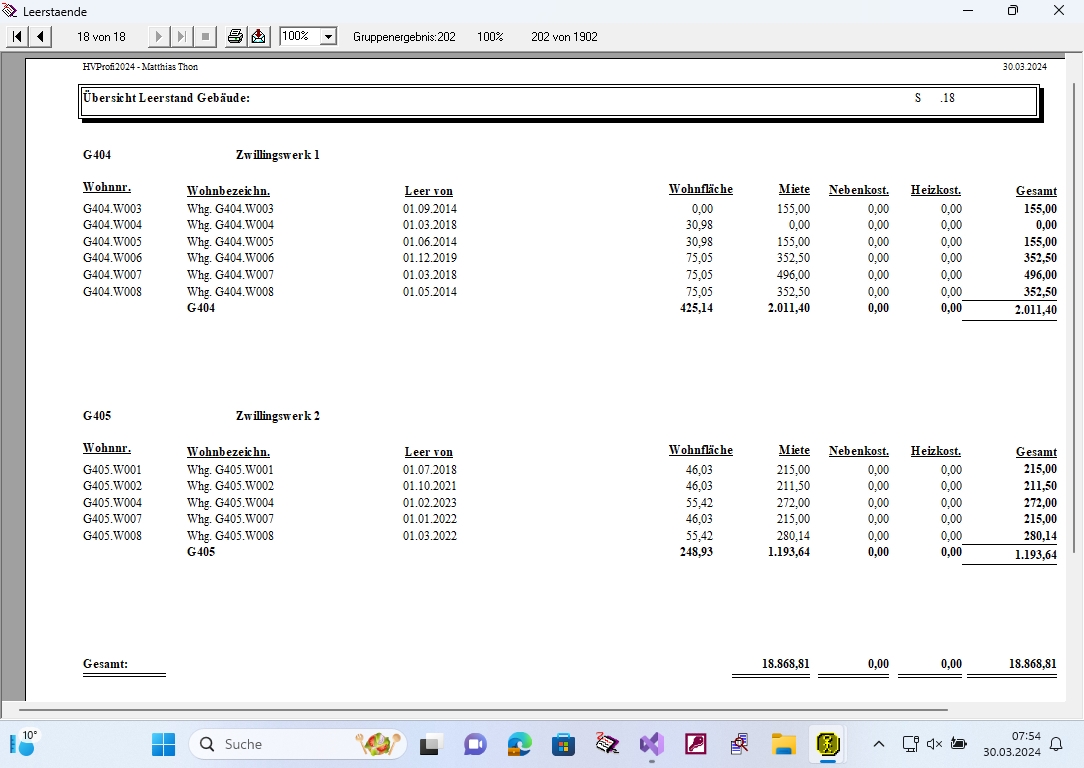Click the yellow HVProfi taskbar icon

pos(828,744)
